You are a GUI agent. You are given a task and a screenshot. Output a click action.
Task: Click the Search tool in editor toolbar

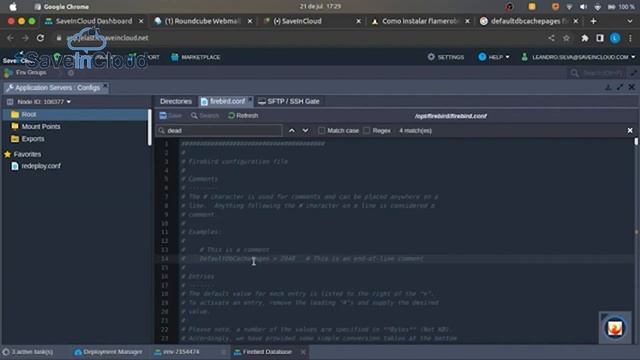click(205, 116)
